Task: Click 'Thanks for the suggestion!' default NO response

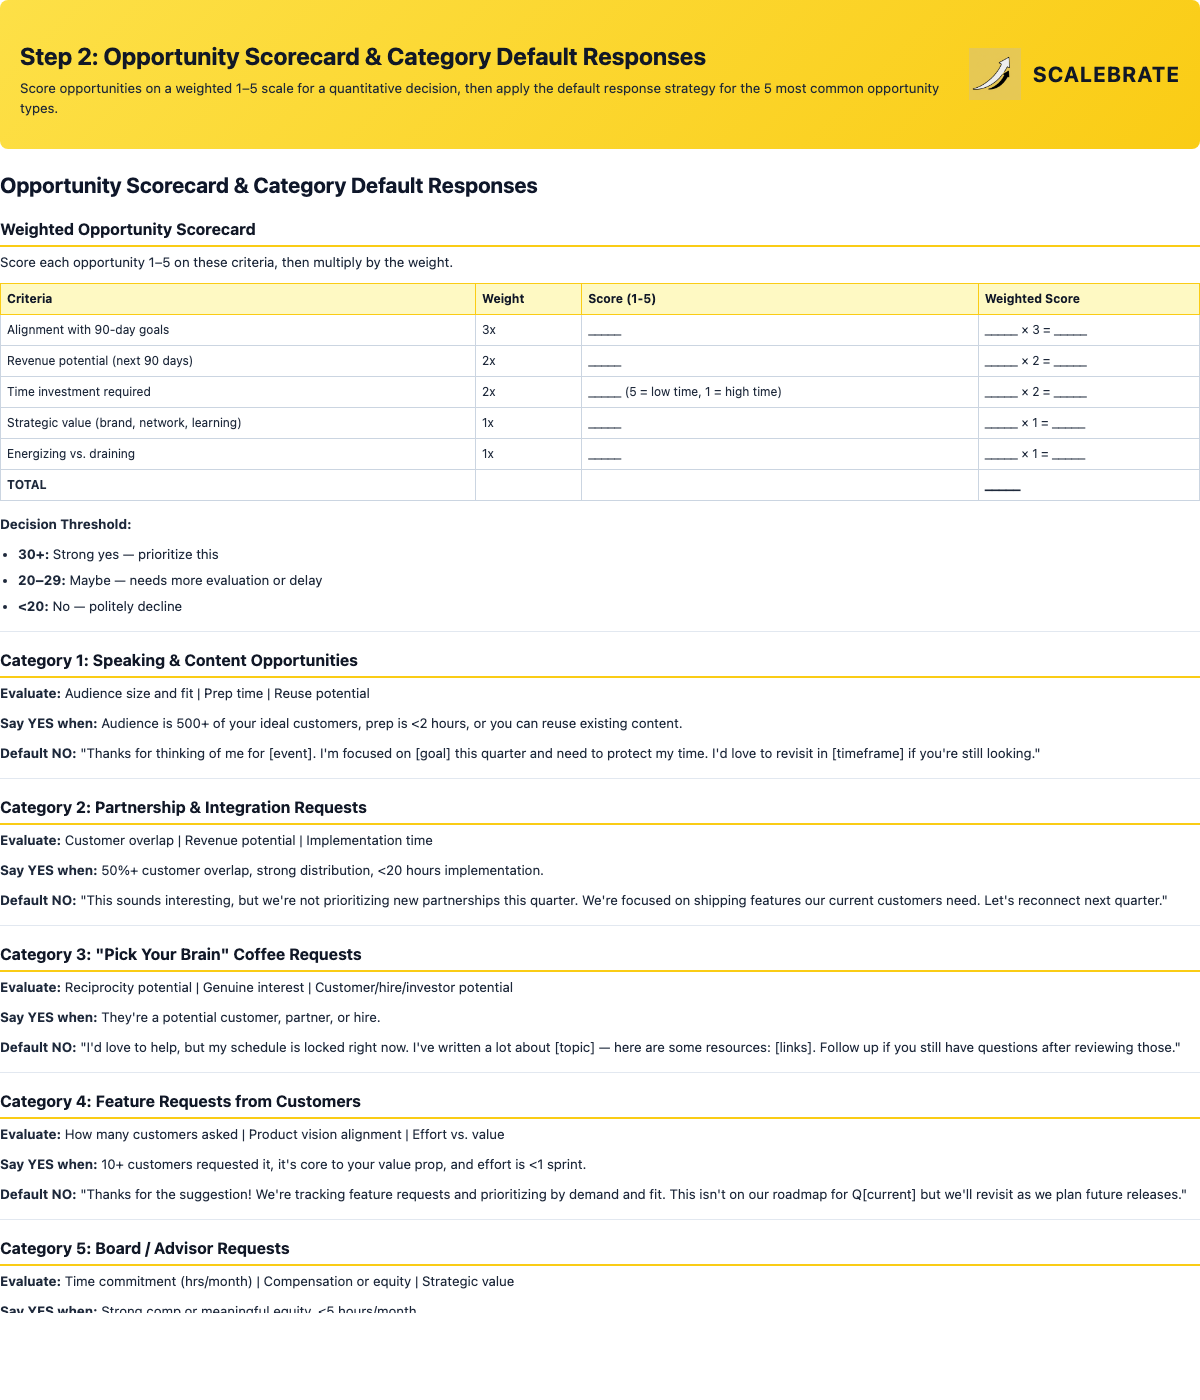Action: [x=593, y=1194]
